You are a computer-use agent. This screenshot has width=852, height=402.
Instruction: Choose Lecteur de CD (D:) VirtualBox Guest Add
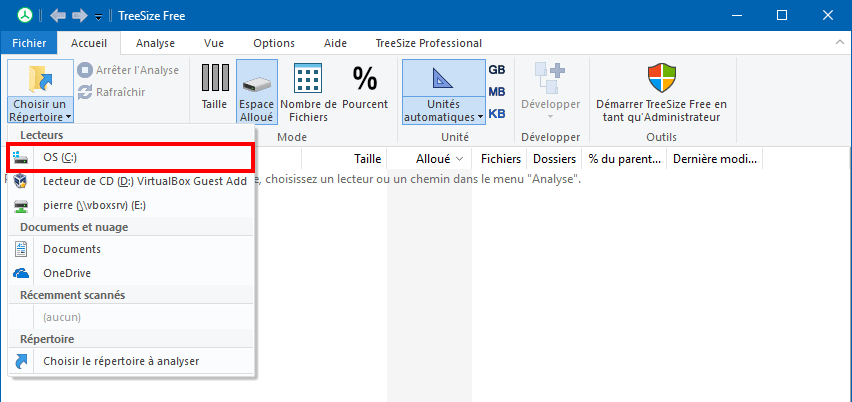[x=131, y=181]
